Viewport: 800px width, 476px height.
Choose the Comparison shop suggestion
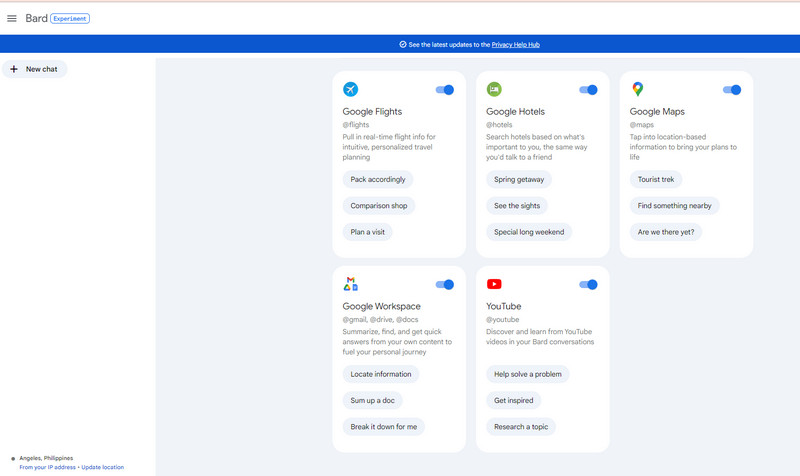tap(379, 206)
